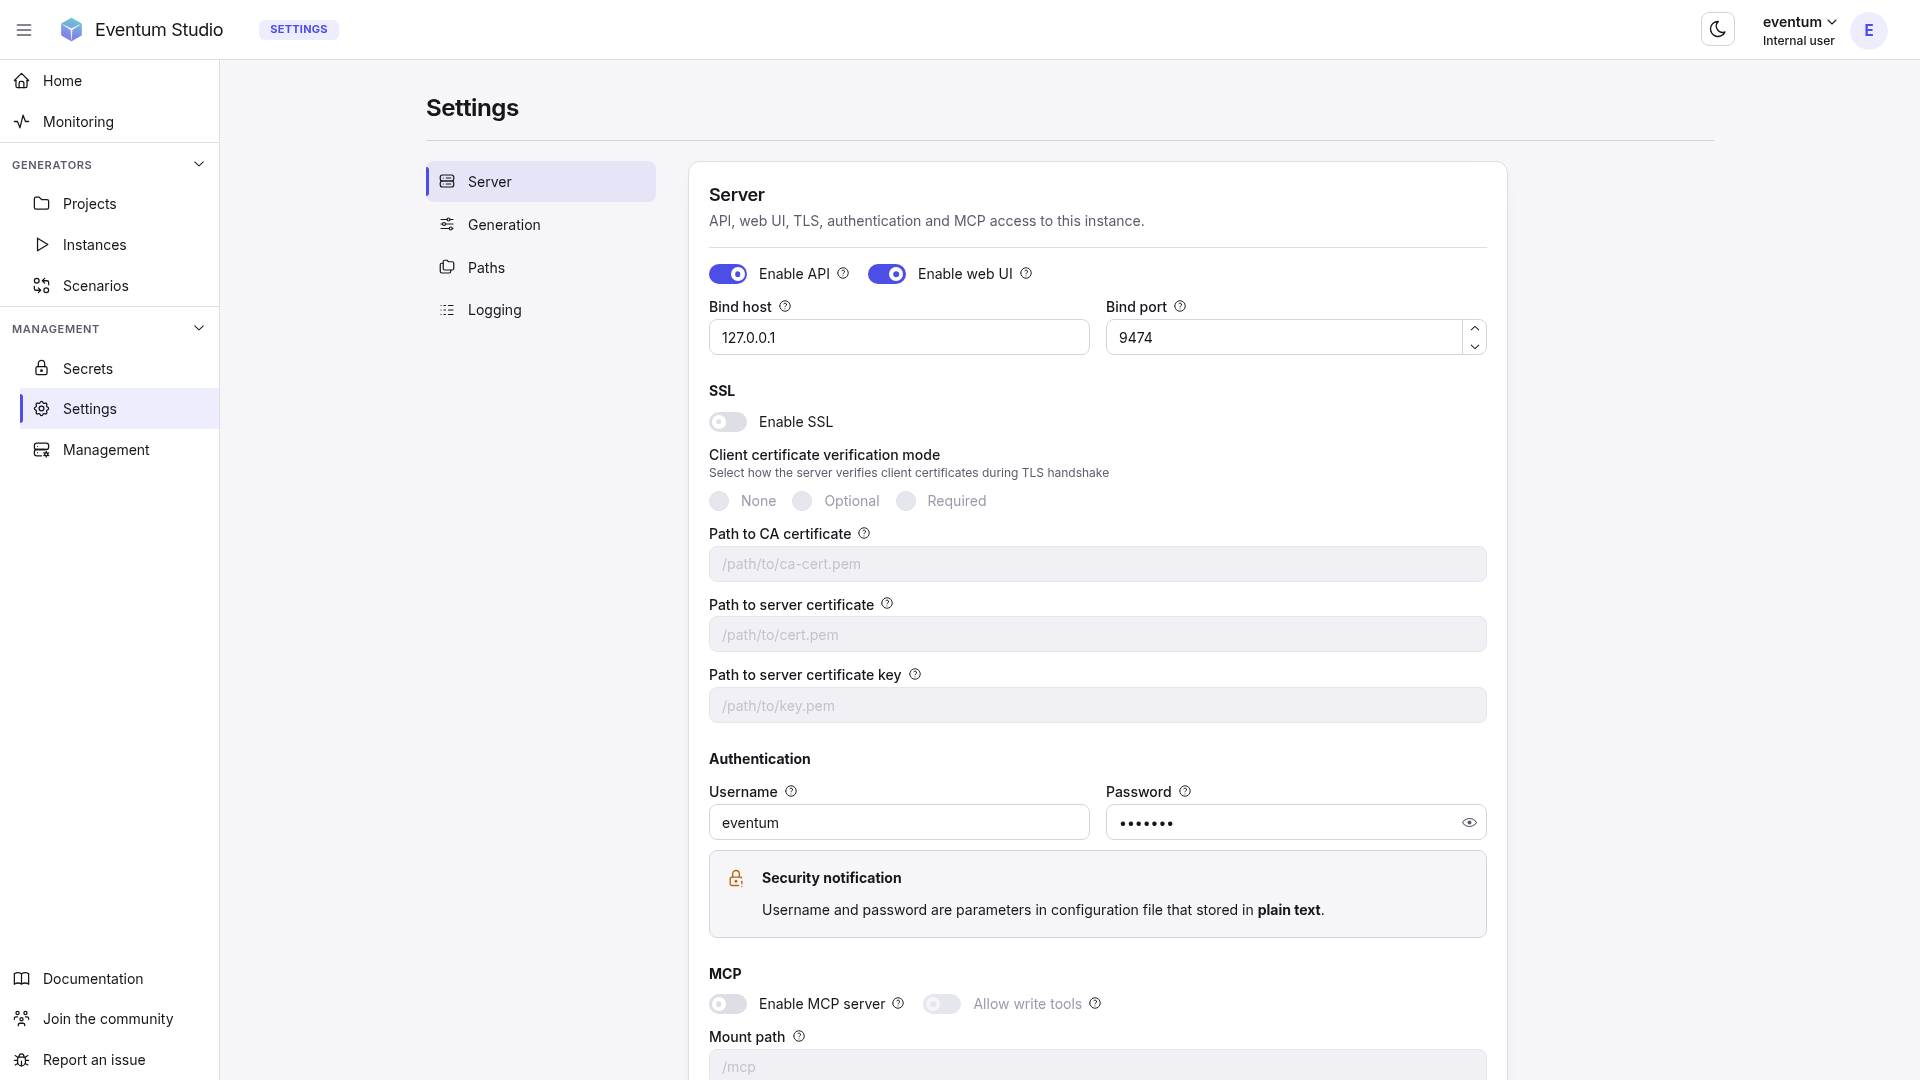Screen dimensions: 1920x1080
Task: Click the Mount path input field
Action: pyautogui.click(x=1098, y=1065)
